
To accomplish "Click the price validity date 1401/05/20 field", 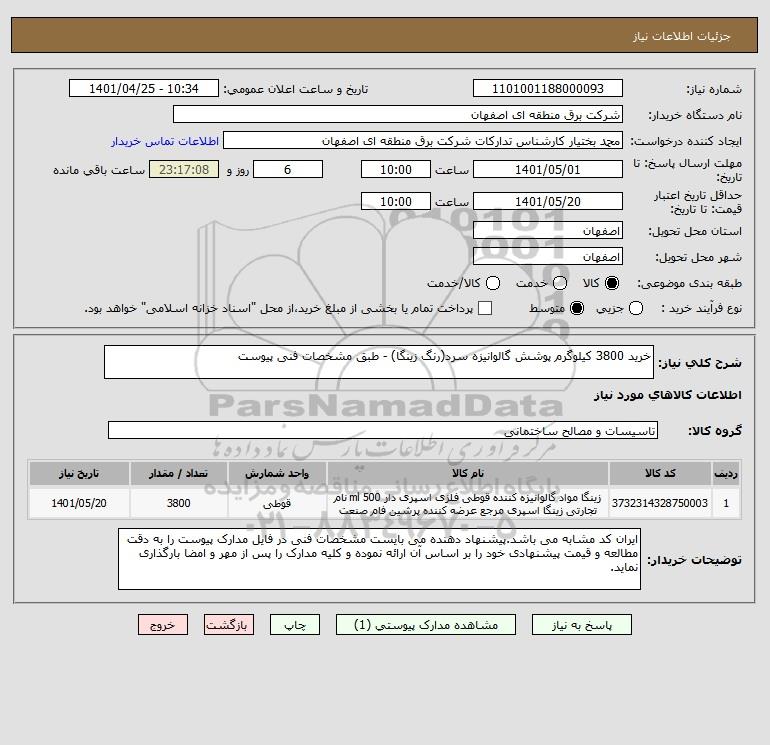I will pos(548,201).
